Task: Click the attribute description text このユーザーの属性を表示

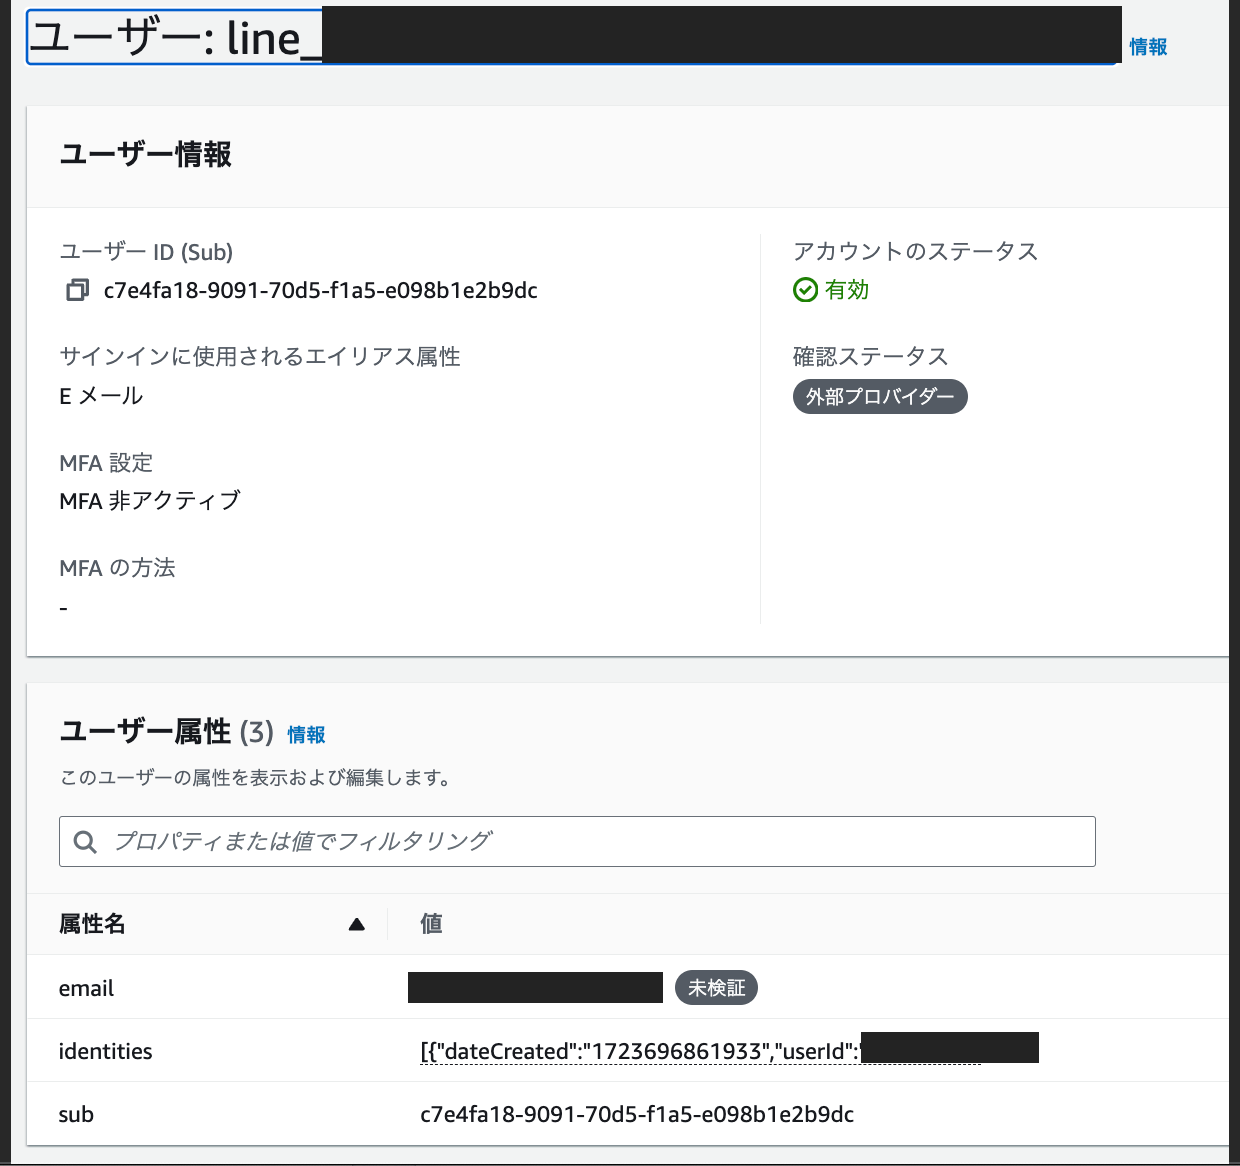Action: (255, 778)
